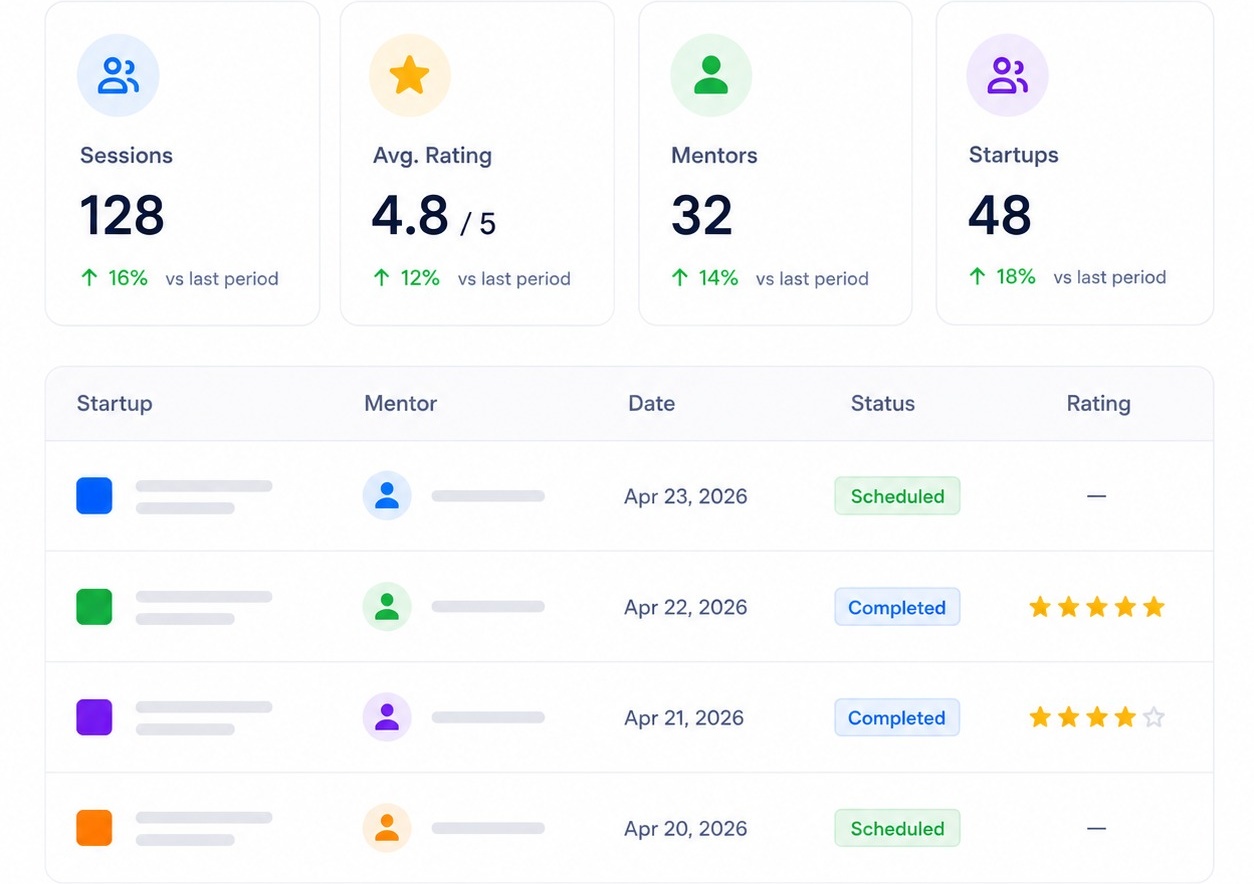Click the Completed badge for Apr 22, 2026
The height and width of the screenshot is (884, 1254).
[897, 607]
